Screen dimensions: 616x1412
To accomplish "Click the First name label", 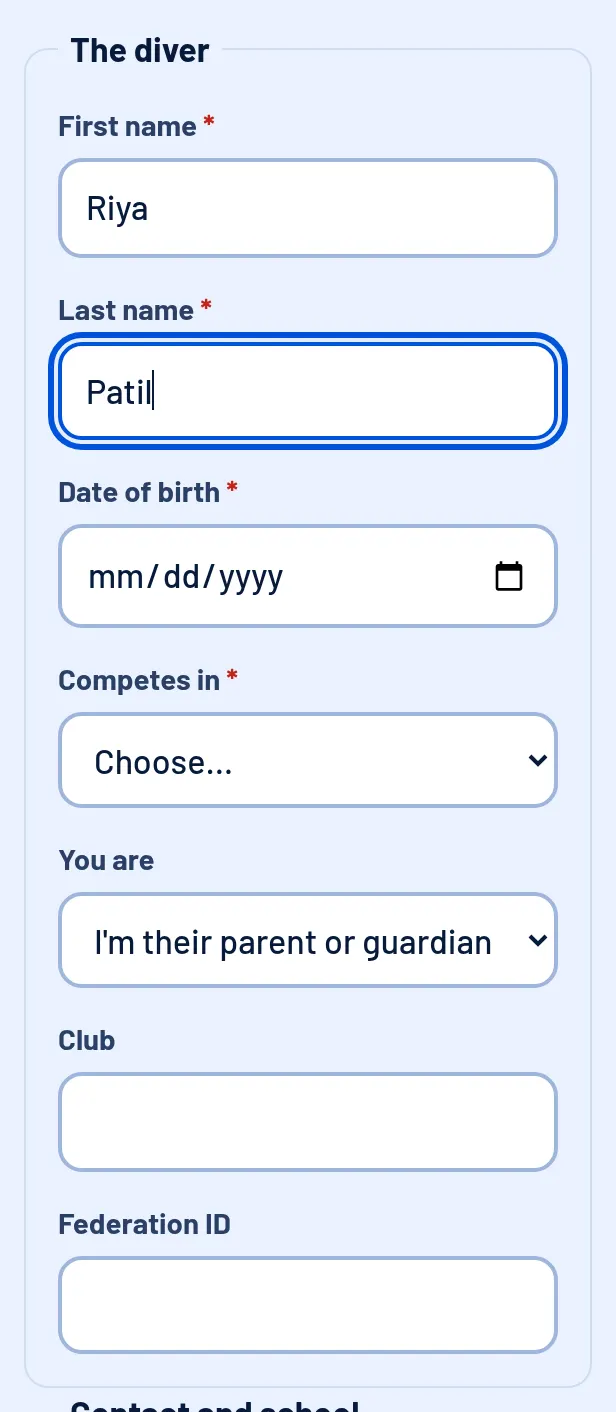I will click(x=127, y=126).
